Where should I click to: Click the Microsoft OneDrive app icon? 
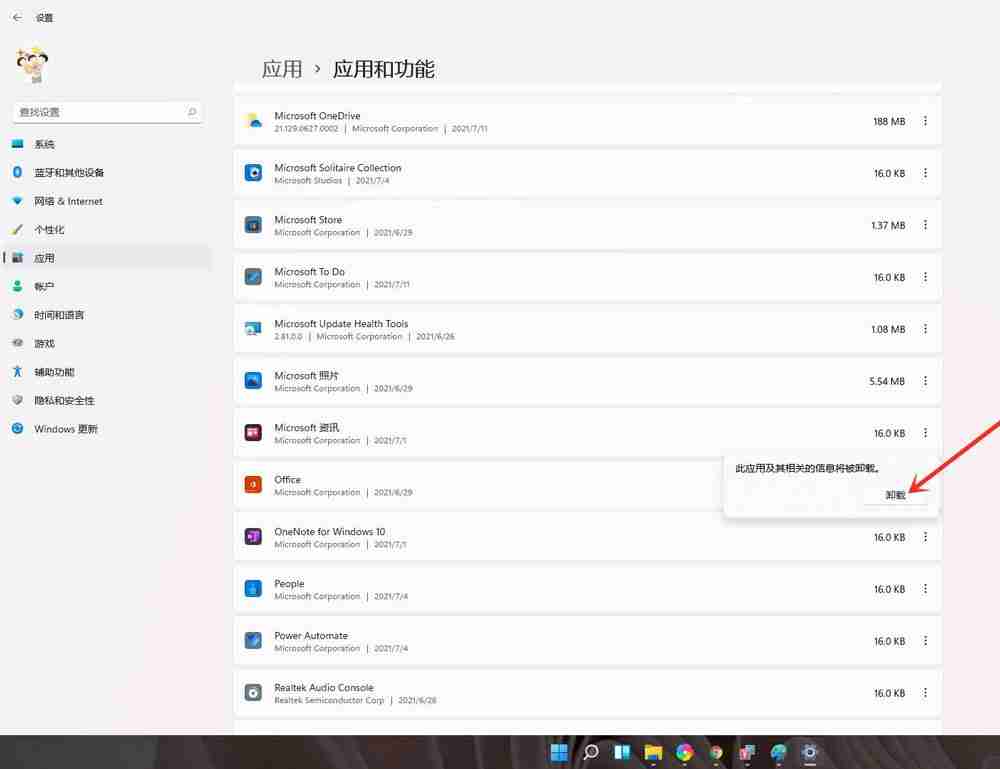pos(254,121)
